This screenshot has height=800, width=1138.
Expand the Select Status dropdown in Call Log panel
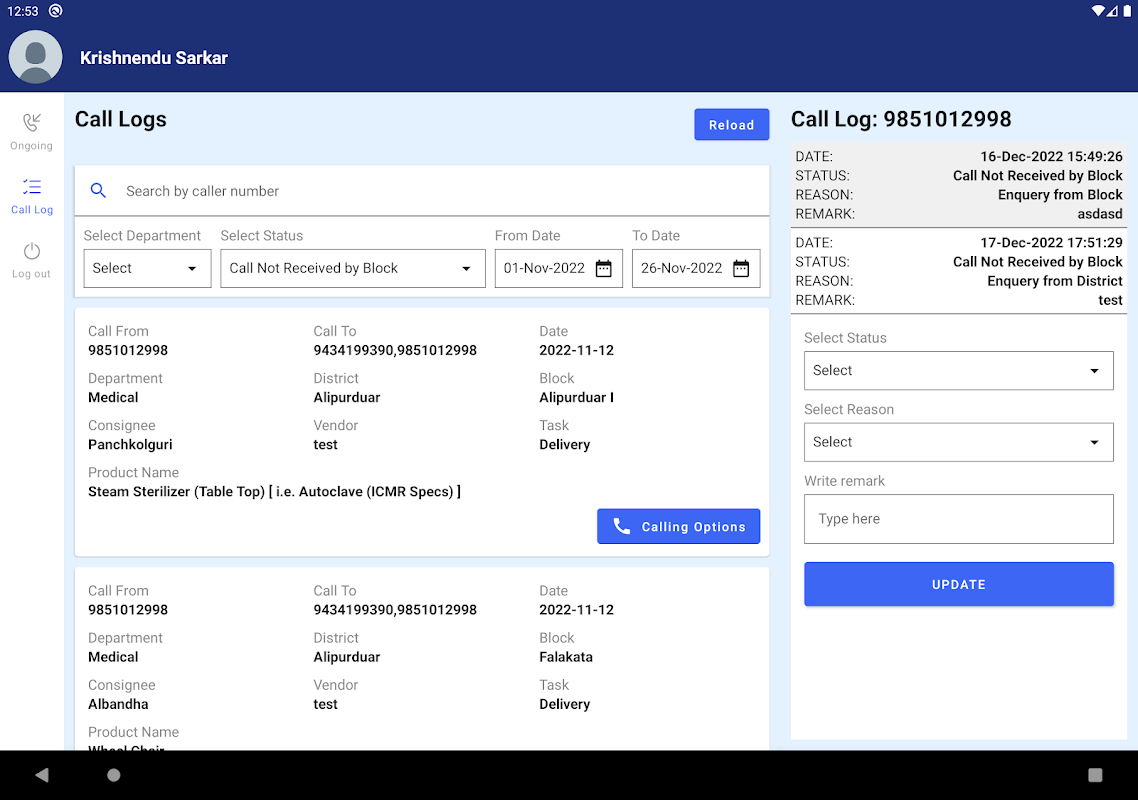[x=958, y=370]
